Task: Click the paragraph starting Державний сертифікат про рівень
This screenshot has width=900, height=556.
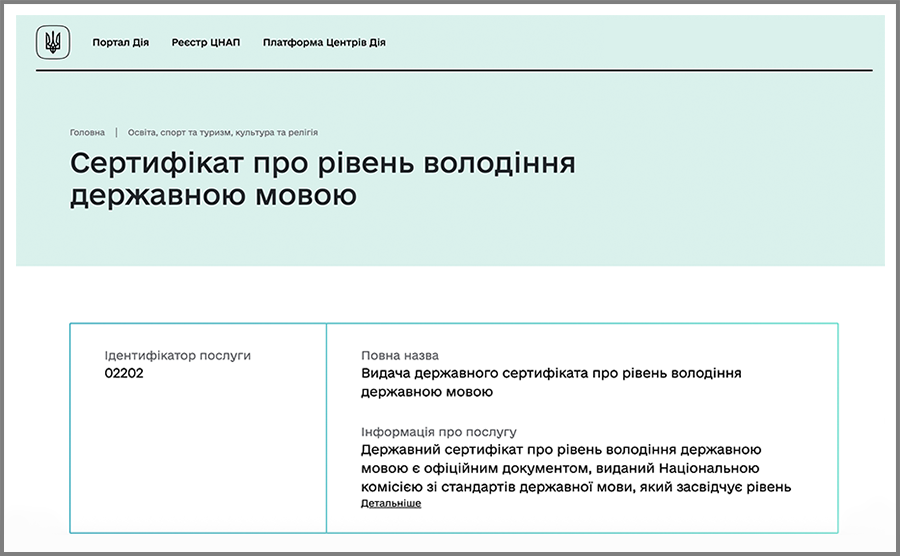Action: (576, 468)
